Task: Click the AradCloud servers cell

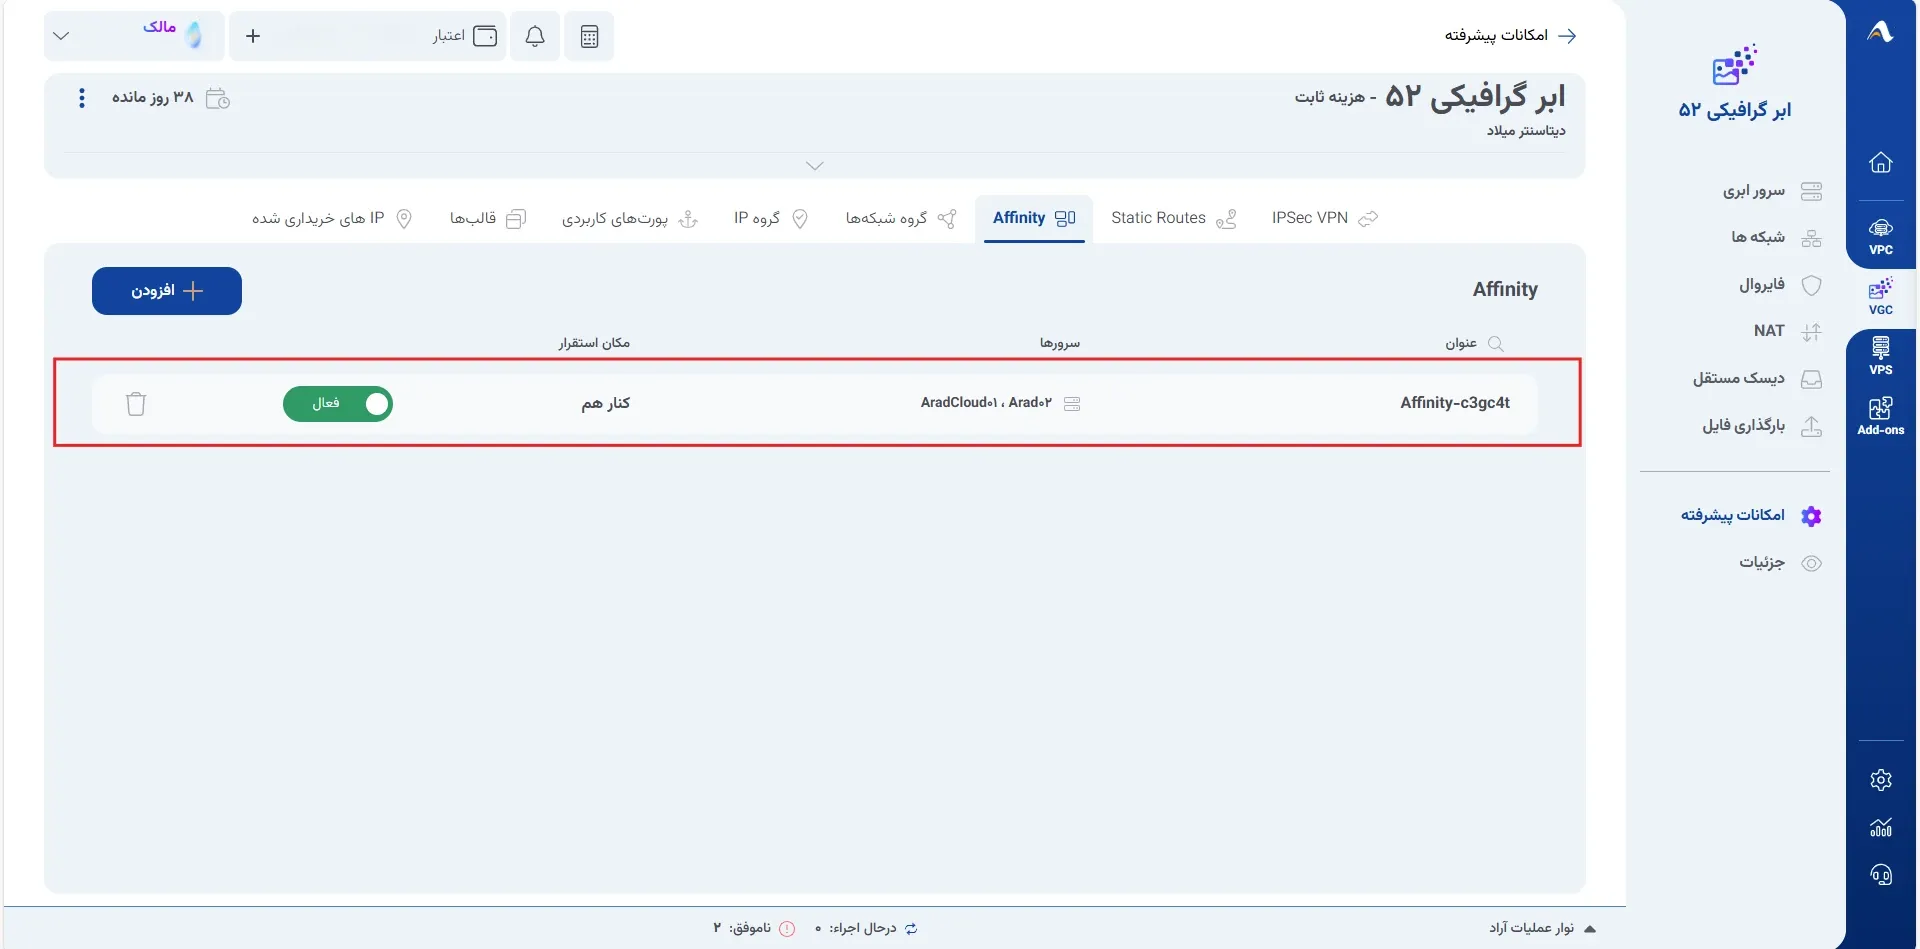Action: point(1000,403)
